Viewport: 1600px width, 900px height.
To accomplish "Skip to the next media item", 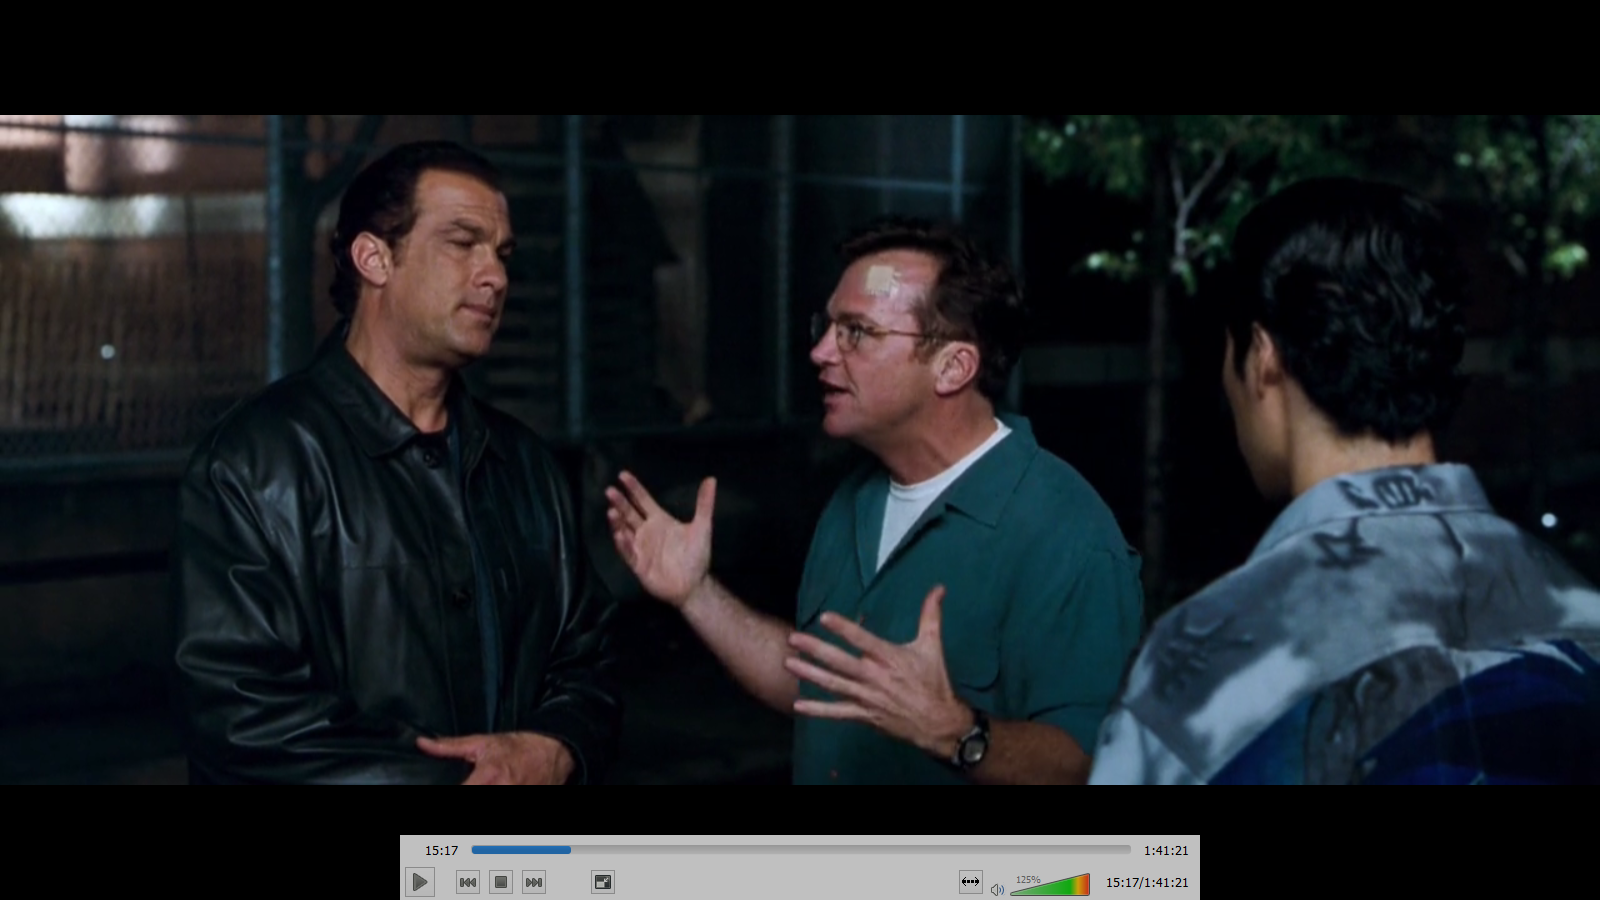I will [x=534, y=882].
